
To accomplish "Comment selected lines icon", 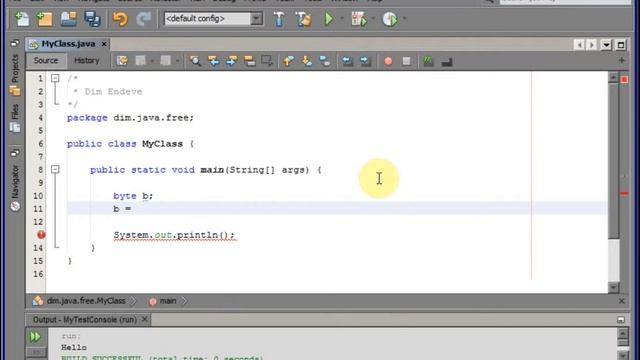I will (428, 61).
